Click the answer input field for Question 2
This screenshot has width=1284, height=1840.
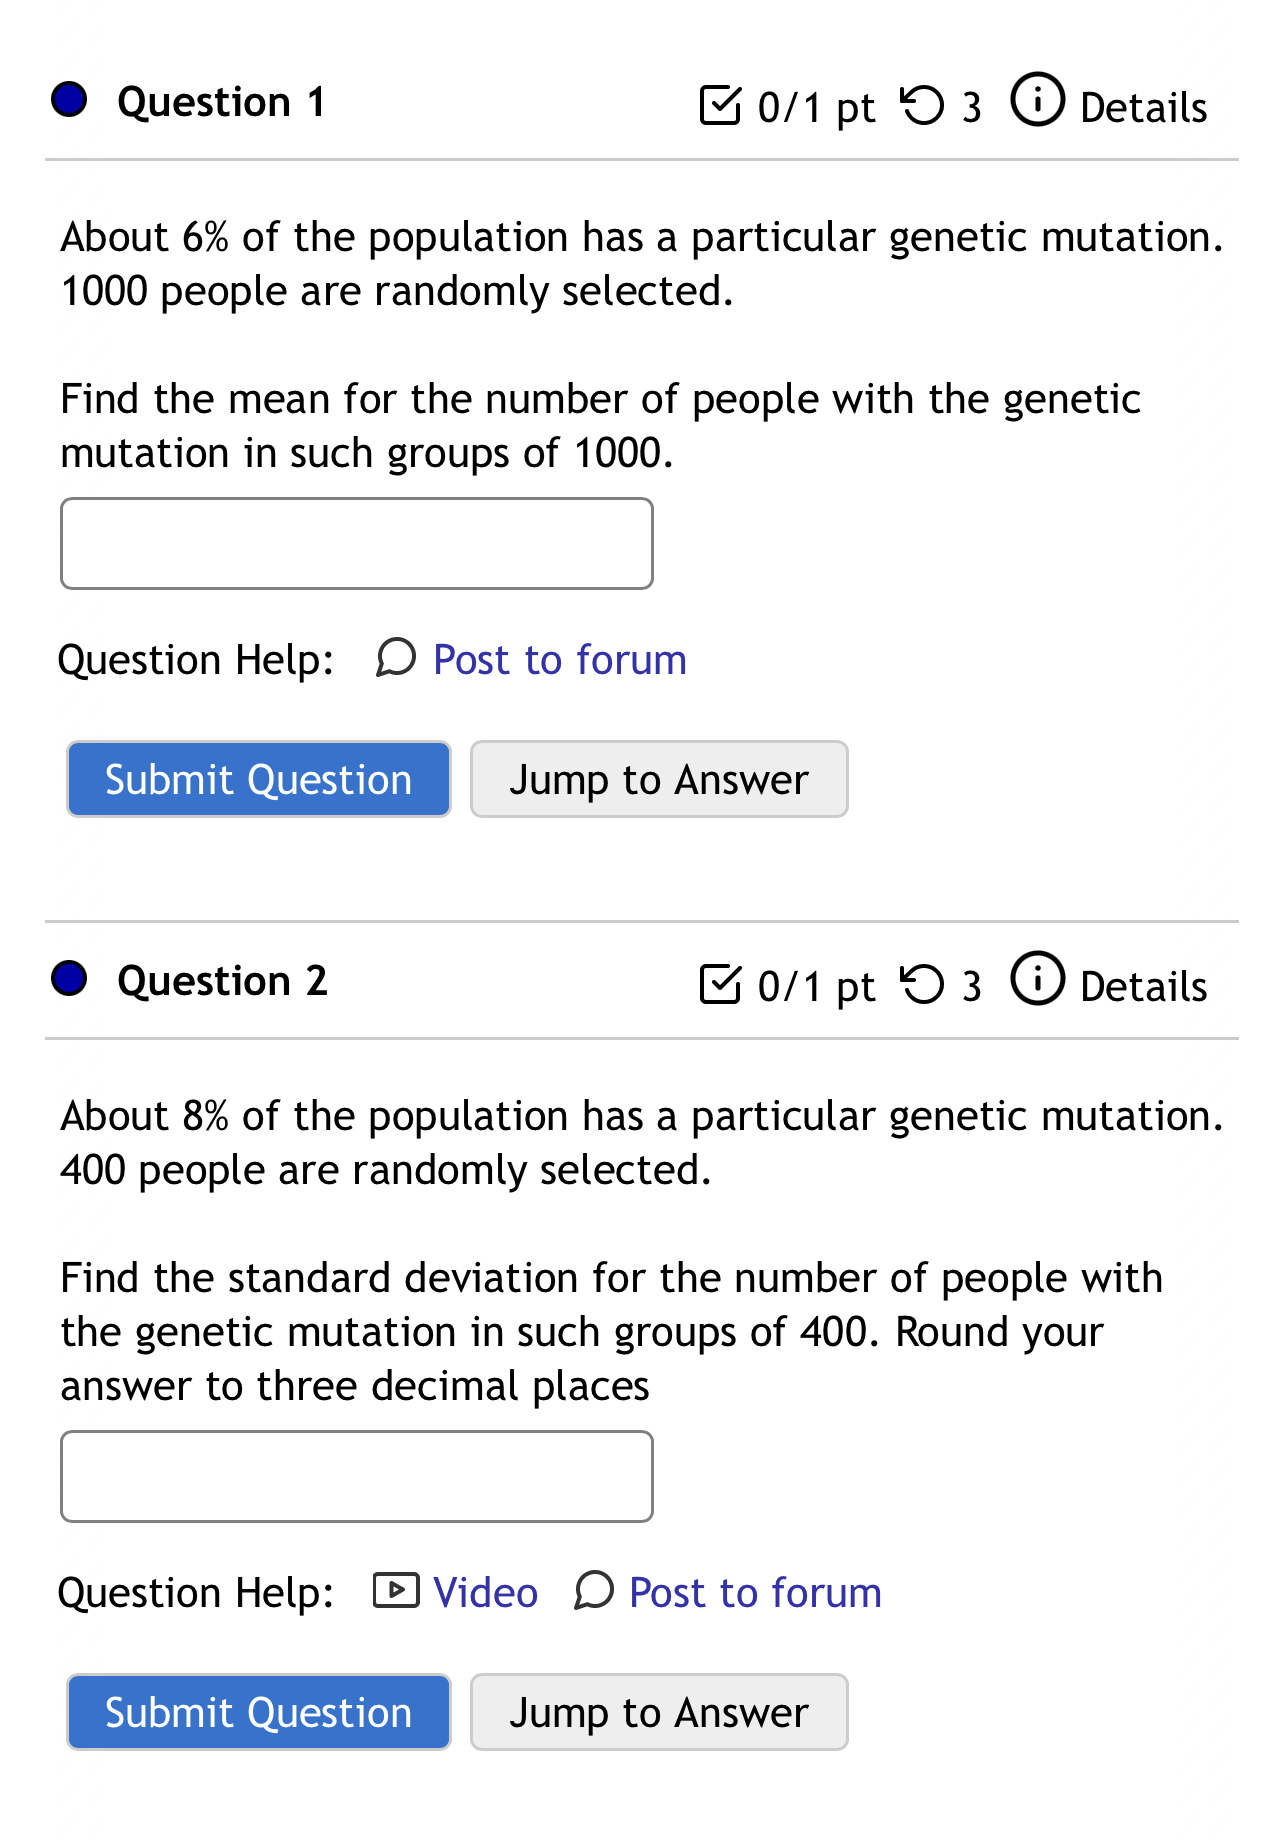pyautogui.click(x=356, y=1476)
